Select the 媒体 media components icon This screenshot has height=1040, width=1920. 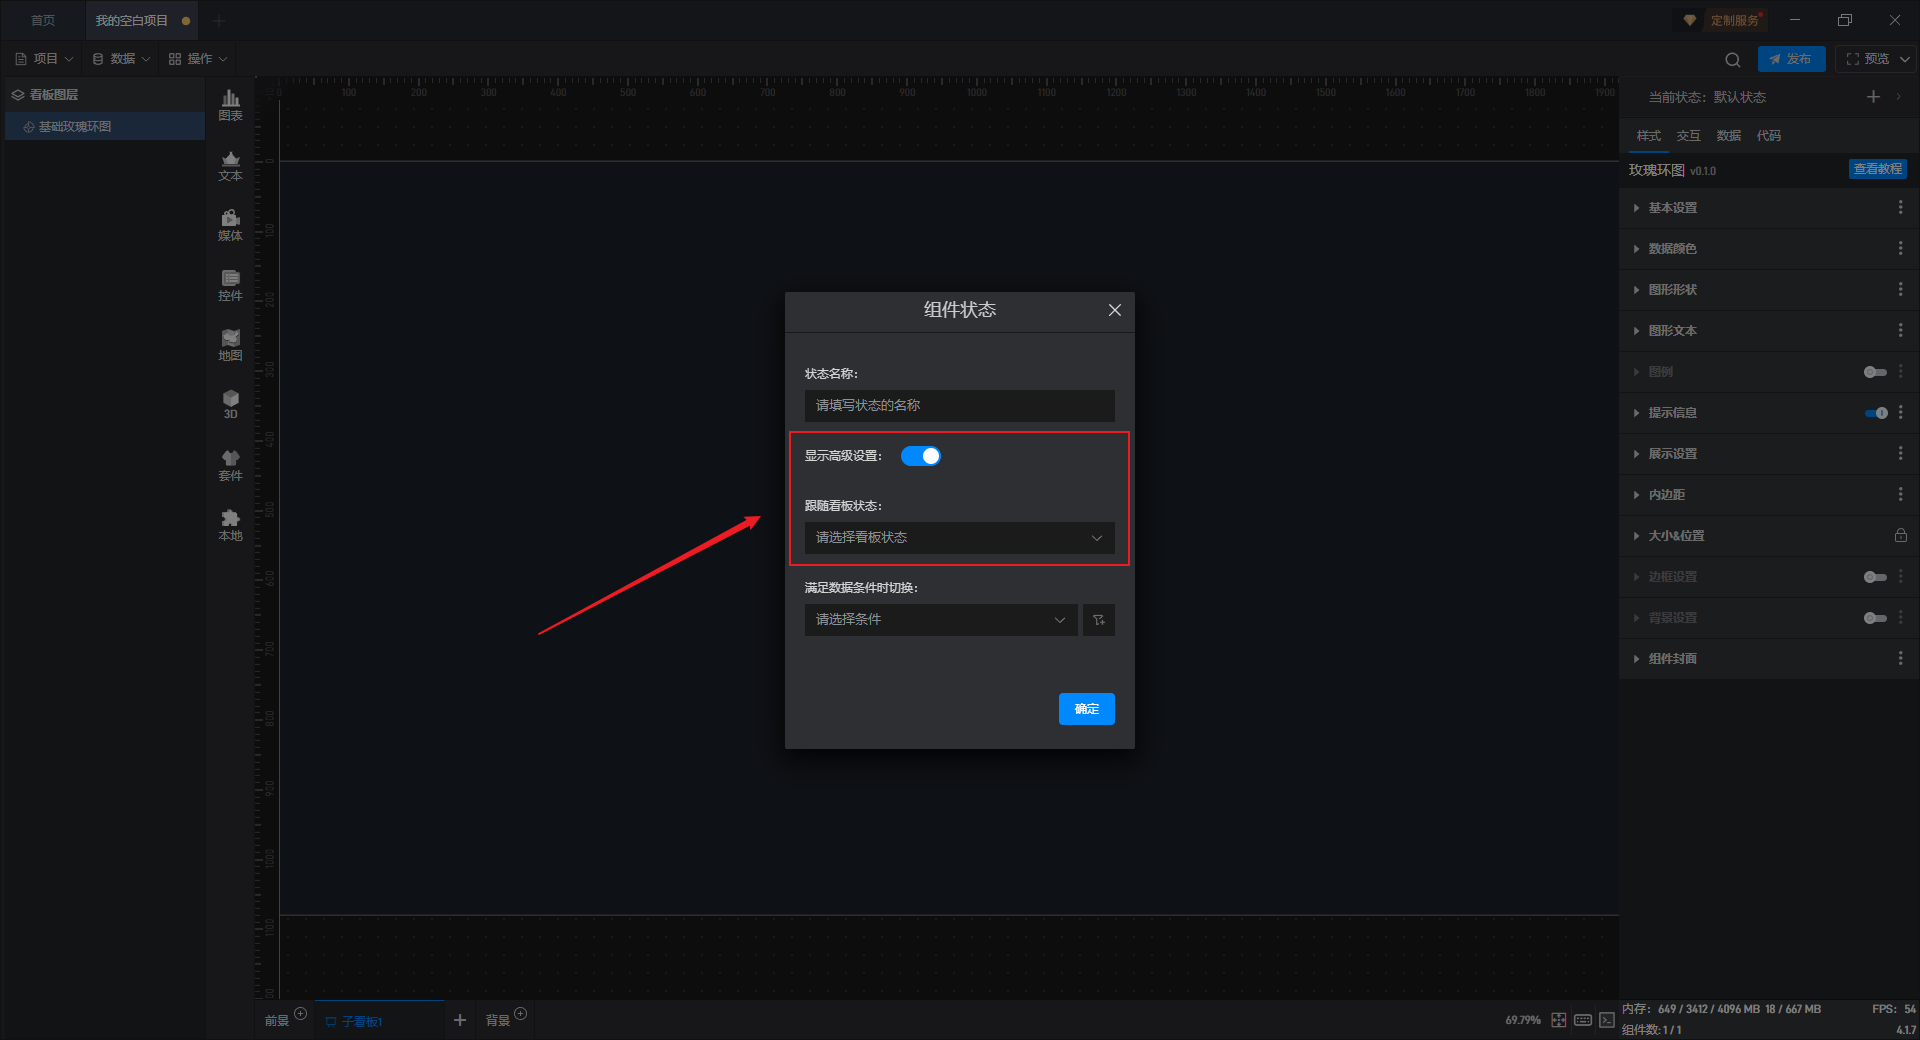coord(230,225)
